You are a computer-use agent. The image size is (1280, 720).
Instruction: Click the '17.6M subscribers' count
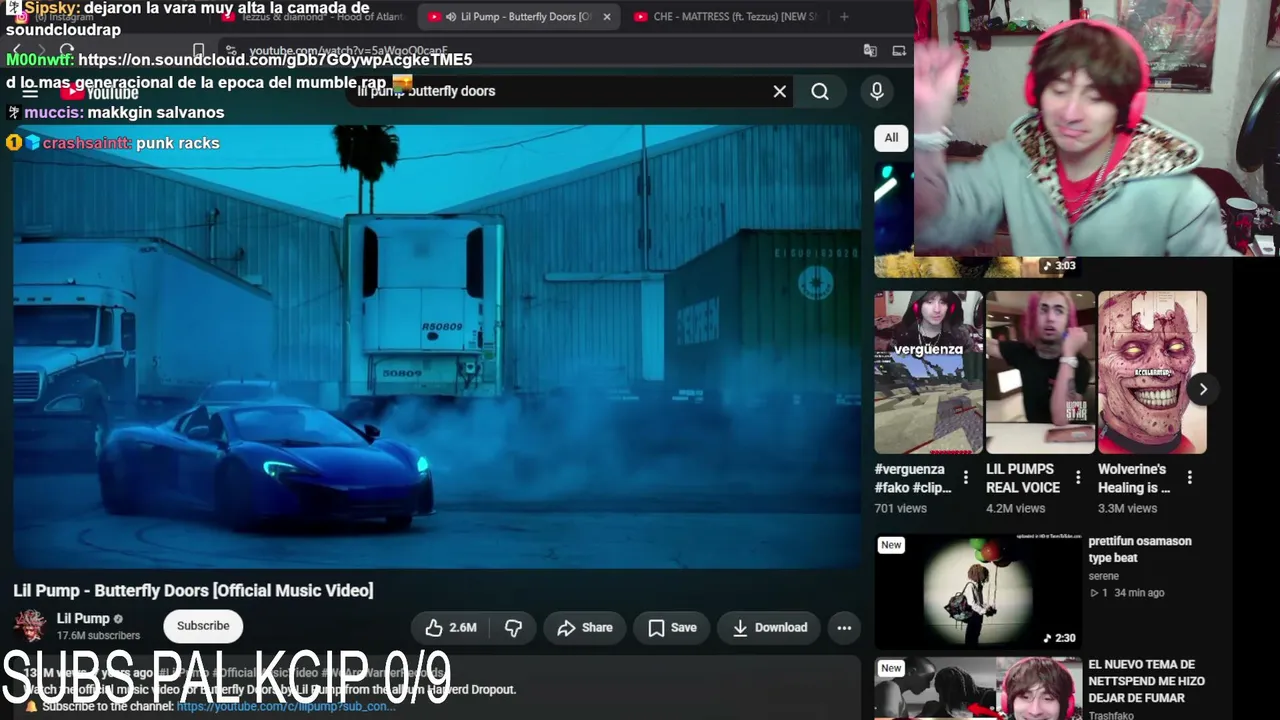pos(98,635)
